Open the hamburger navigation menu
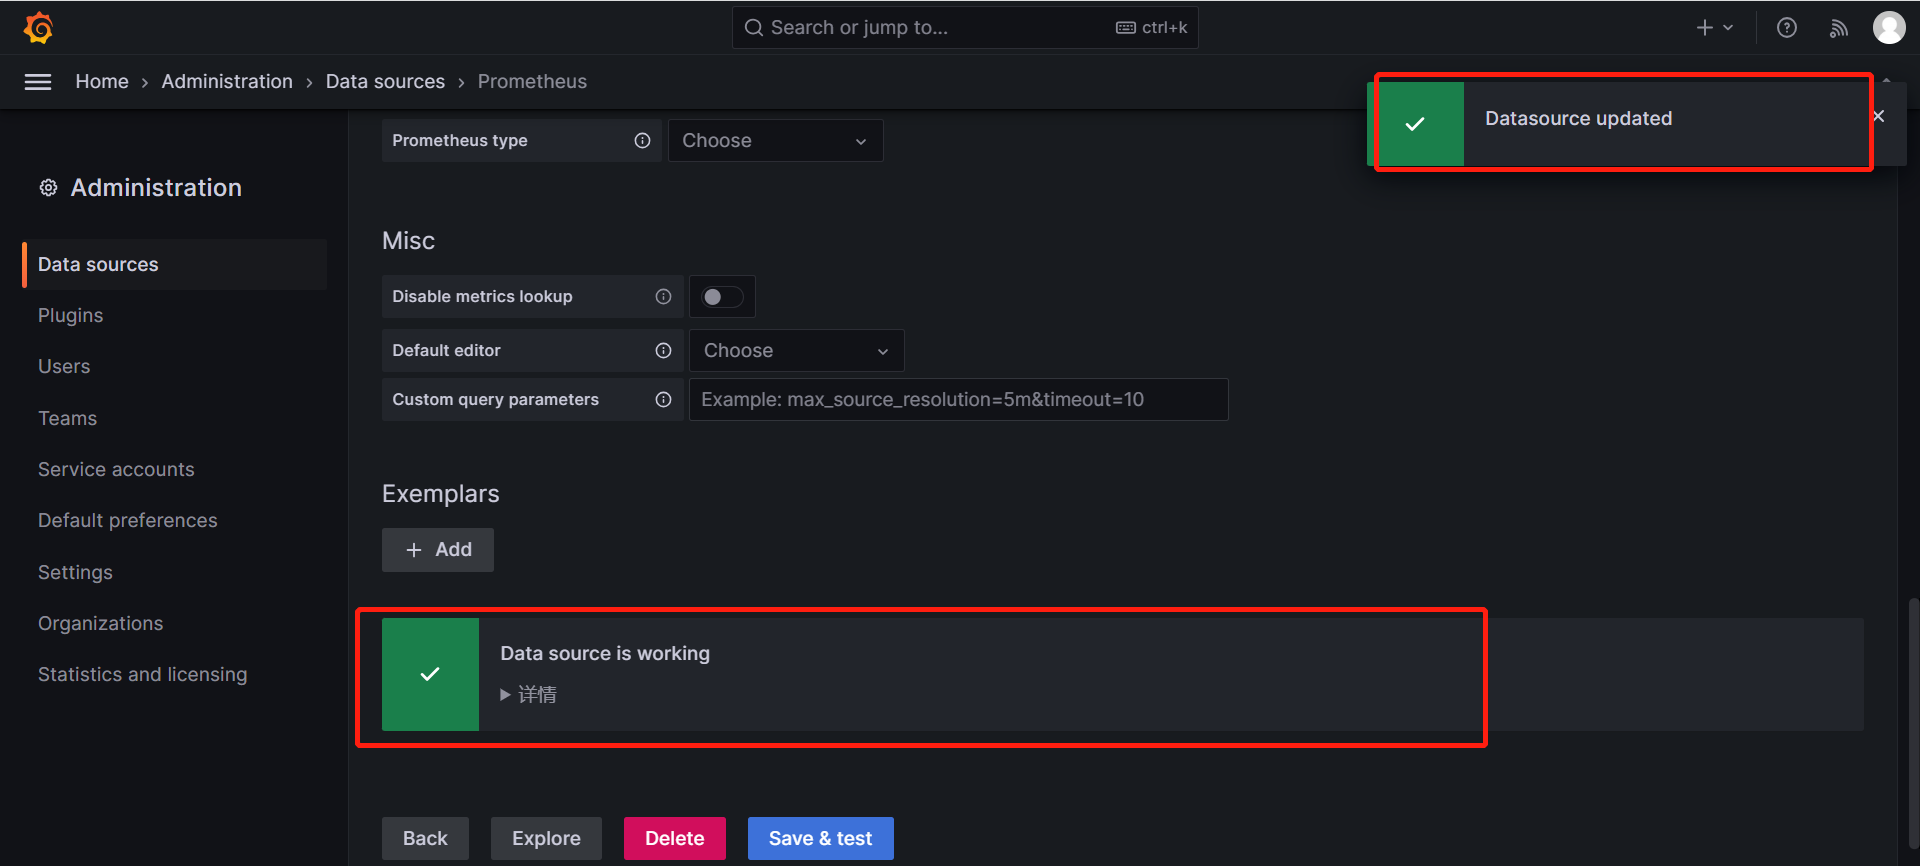The width and height of the screenshot is (1920, 866). [38, 82]
